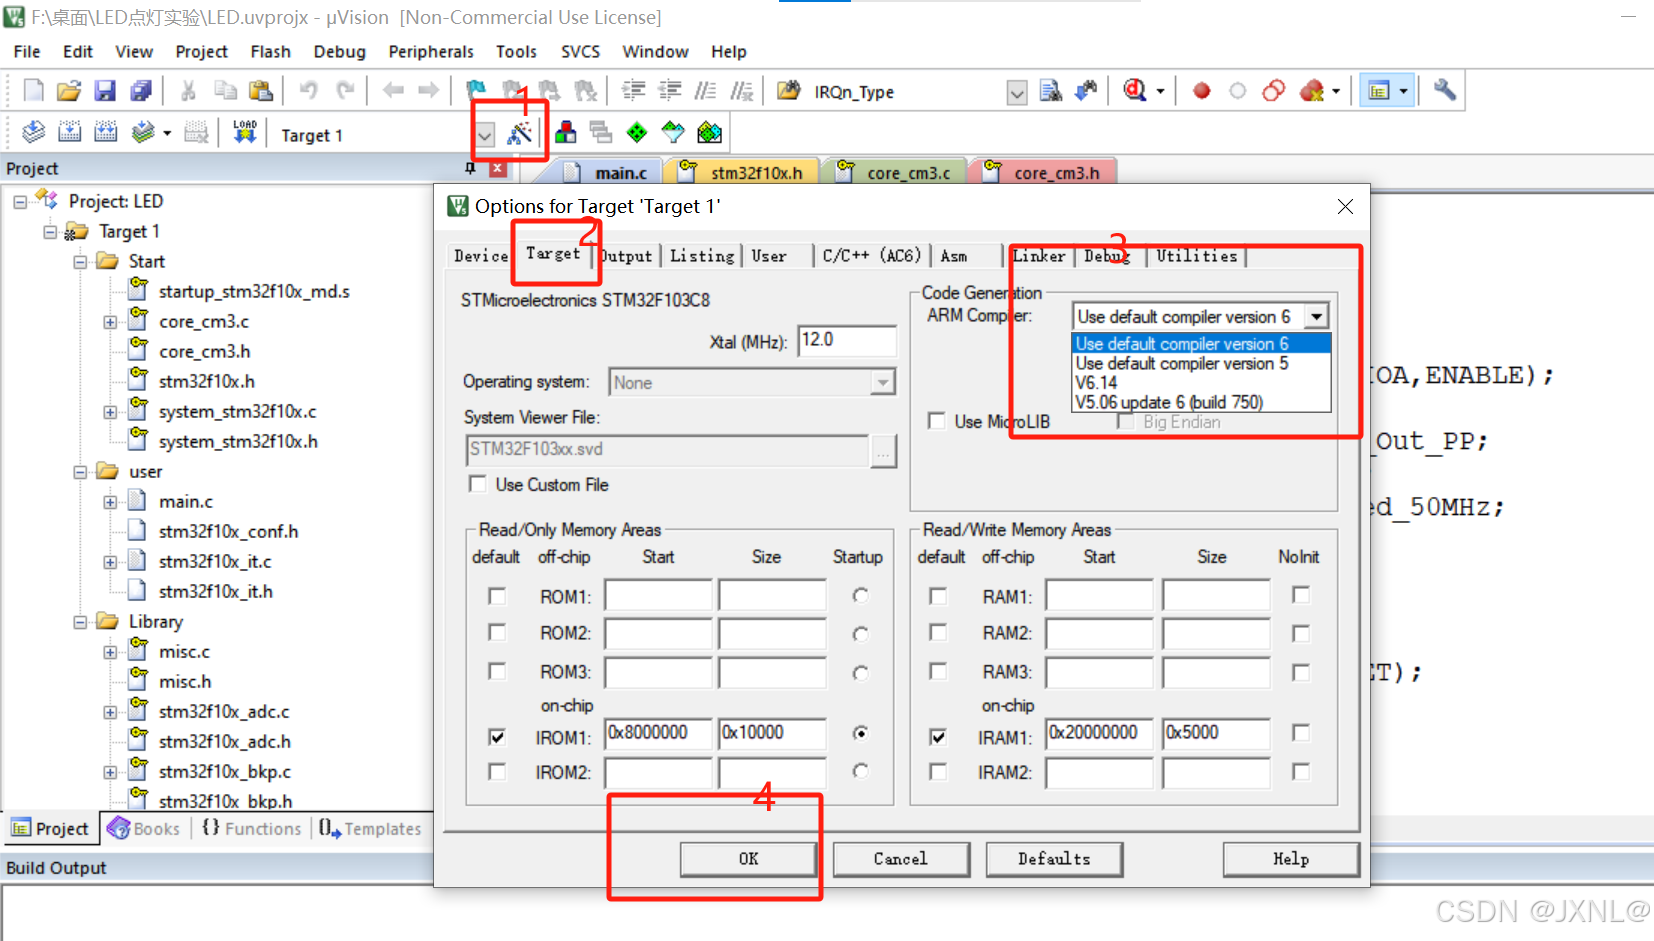Open the IRQn_Type search dropdown
Screen dimensions: 1654x941
click(1017, 93)
